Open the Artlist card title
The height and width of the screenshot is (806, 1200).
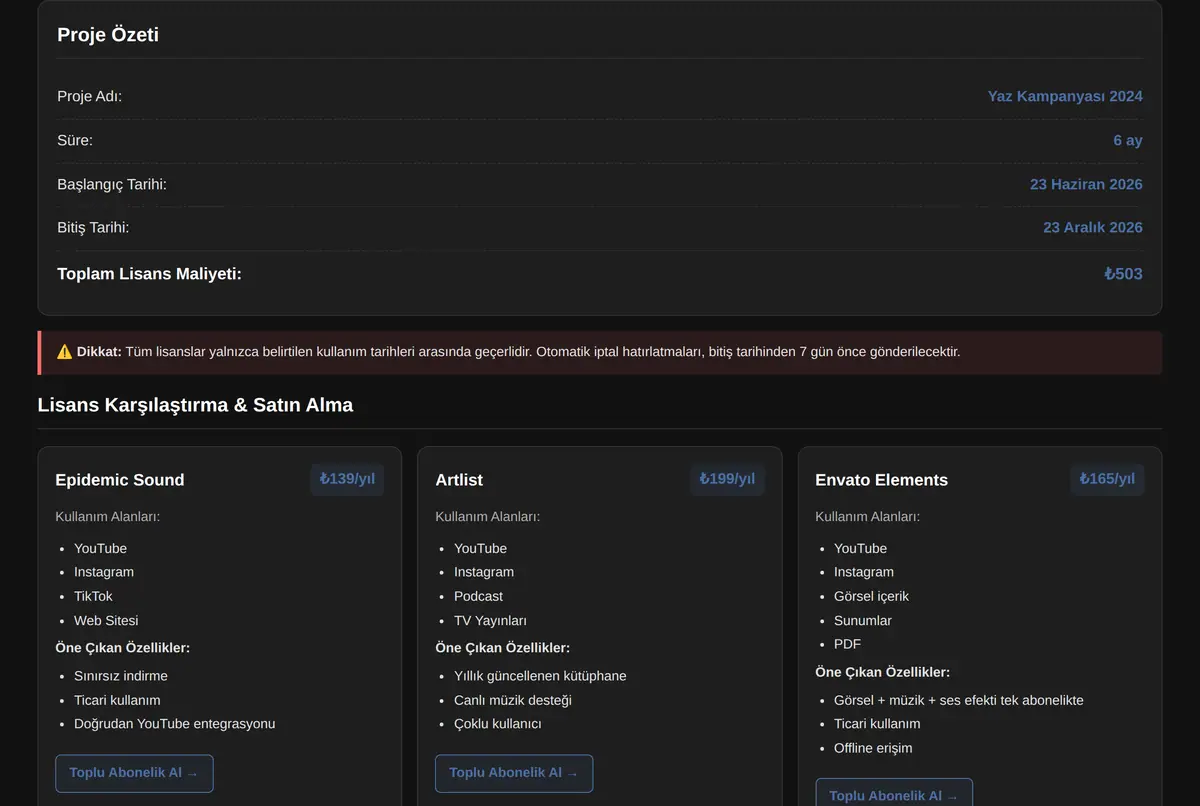point(459,480)
